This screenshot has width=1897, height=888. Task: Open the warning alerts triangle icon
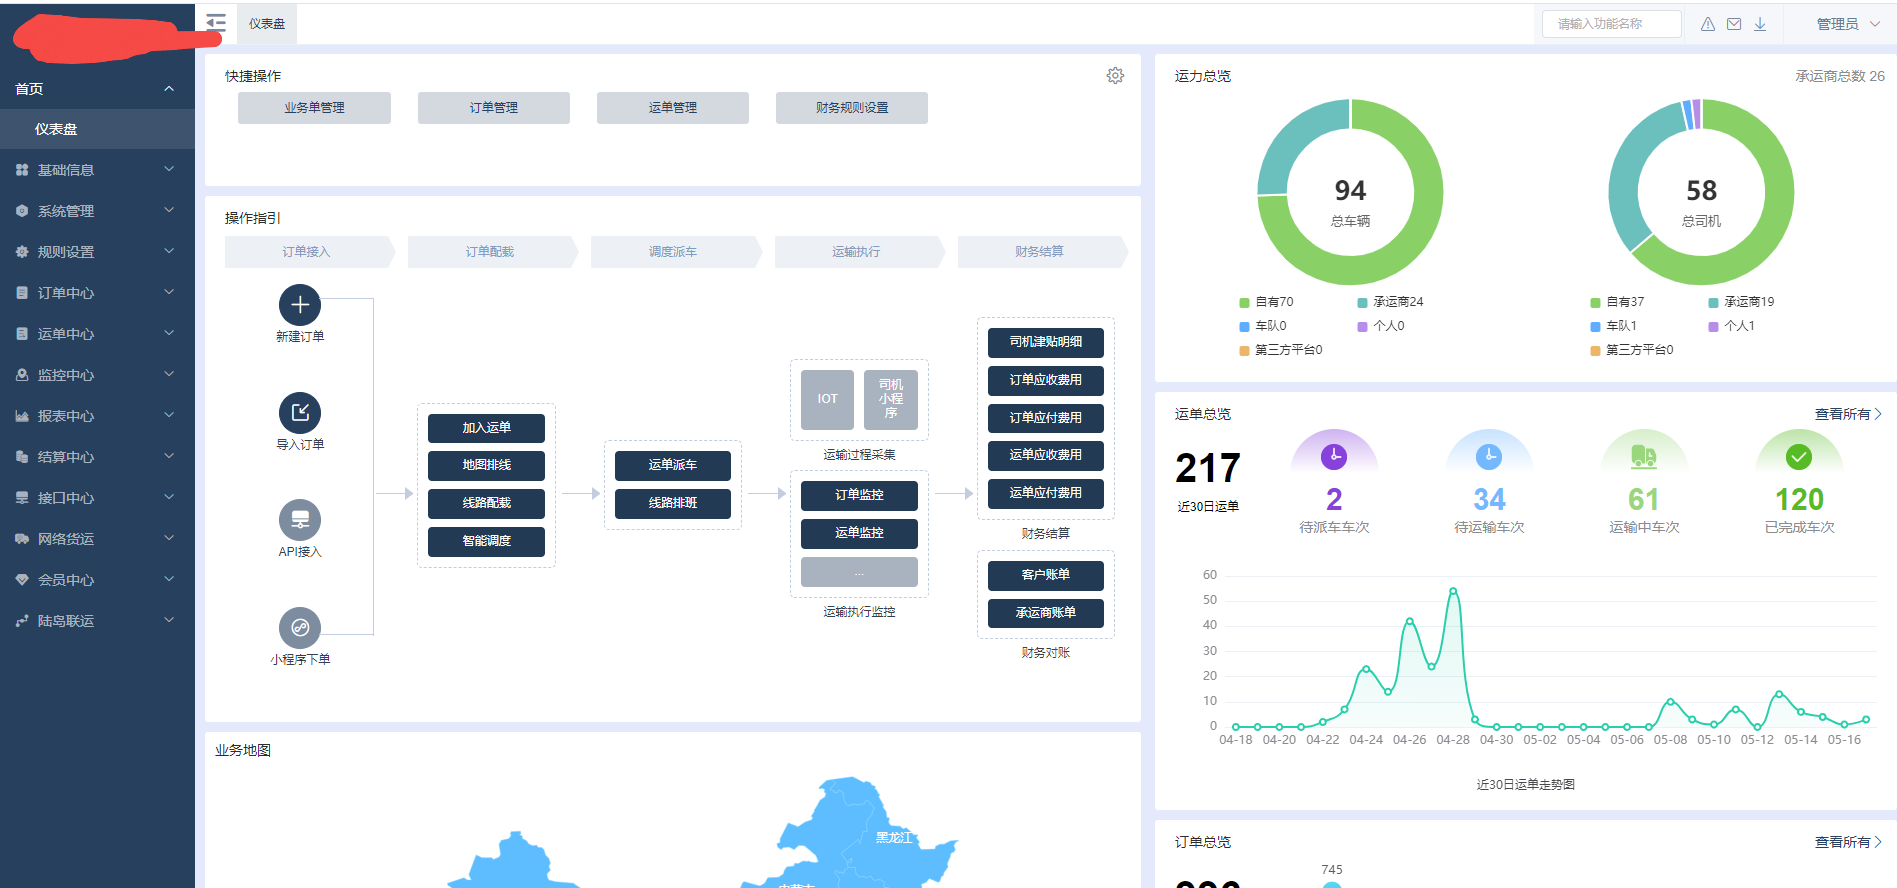tap(1708, 24)
